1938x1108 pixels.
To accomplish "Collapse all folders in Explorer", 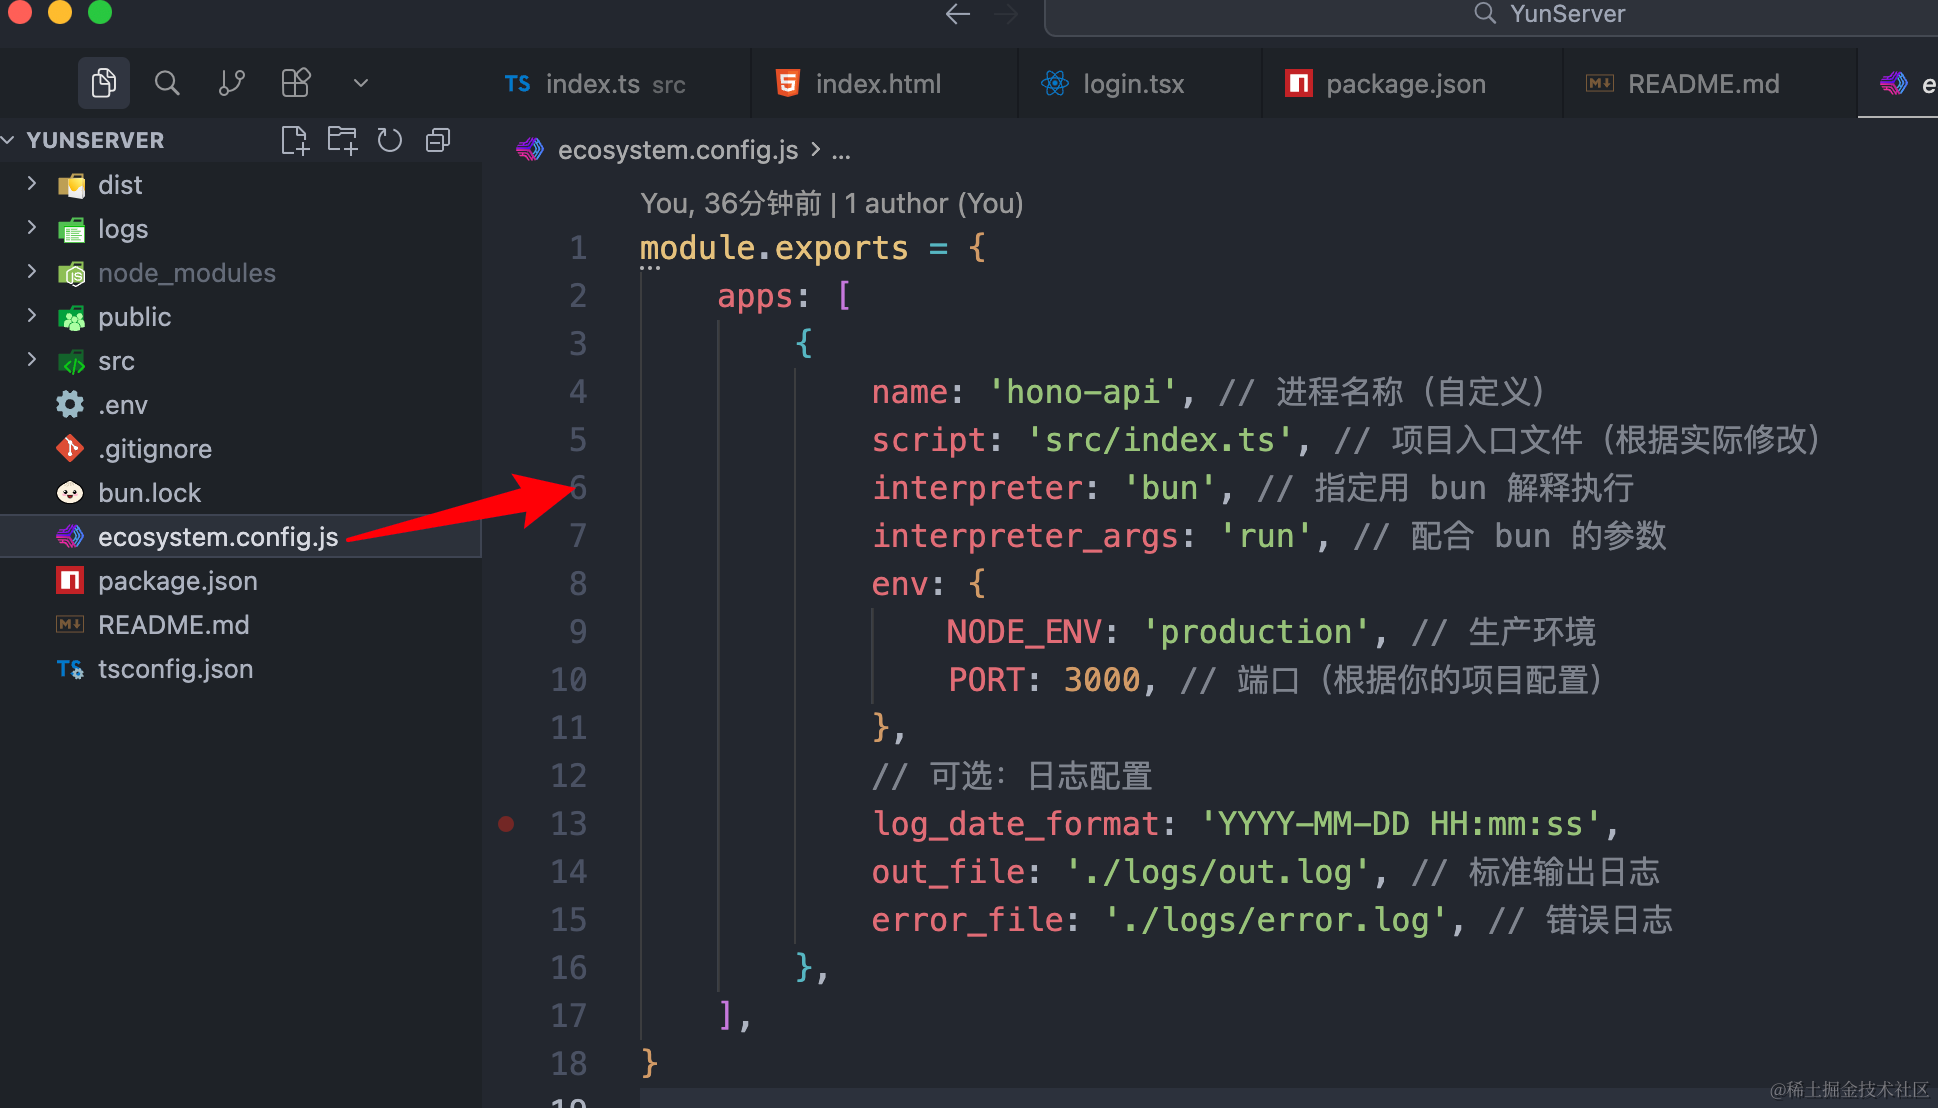I will click(438, 141).
